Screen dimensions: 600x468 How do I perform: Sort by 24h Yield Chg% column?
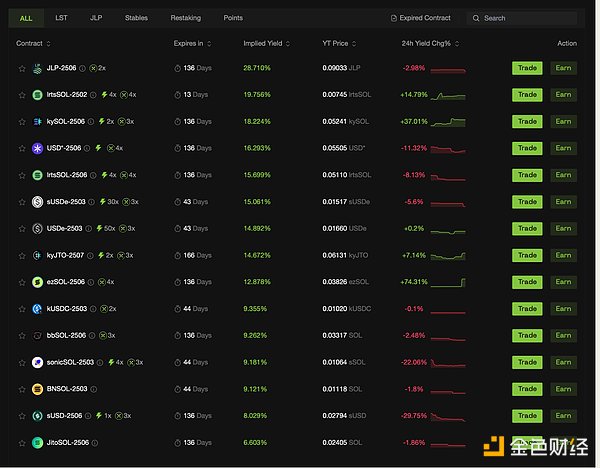pos(430,44)
